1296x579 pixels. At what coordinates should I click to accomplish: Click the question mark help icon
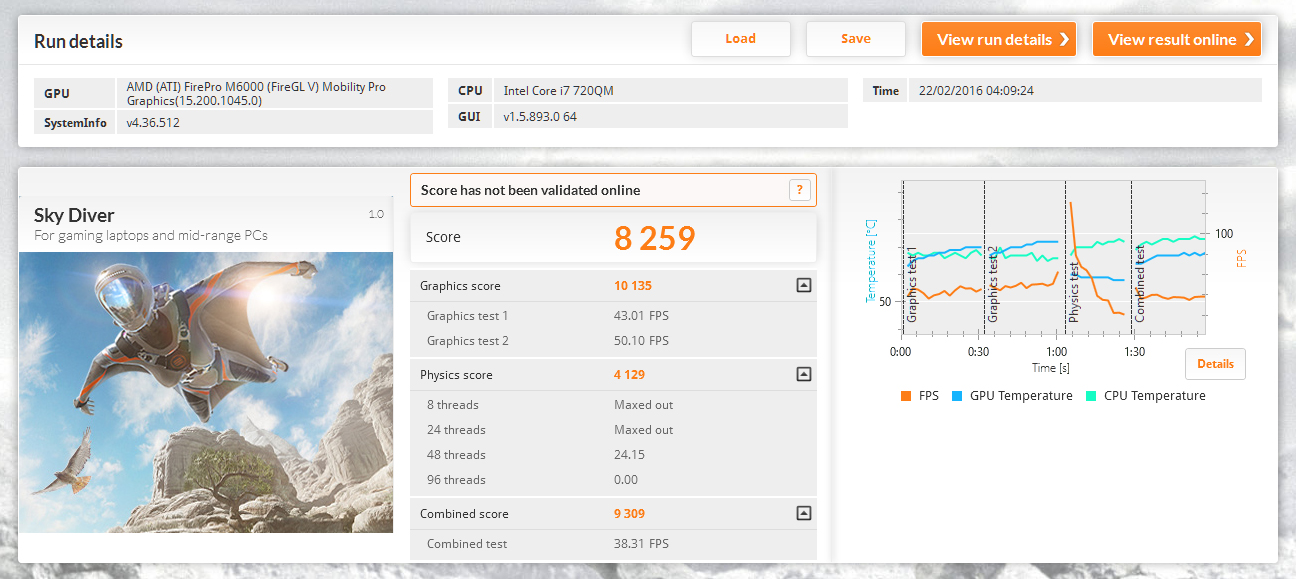[799, 190]
